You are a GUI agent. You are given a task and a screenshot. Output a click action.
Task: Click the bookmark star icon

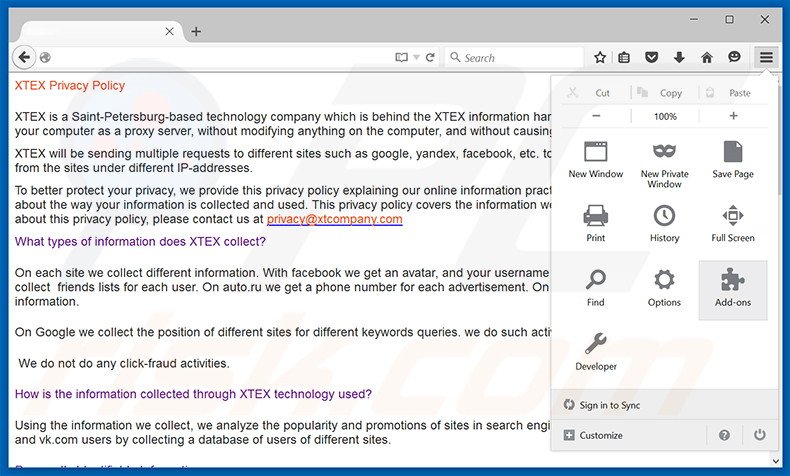(x=600, y=57)
